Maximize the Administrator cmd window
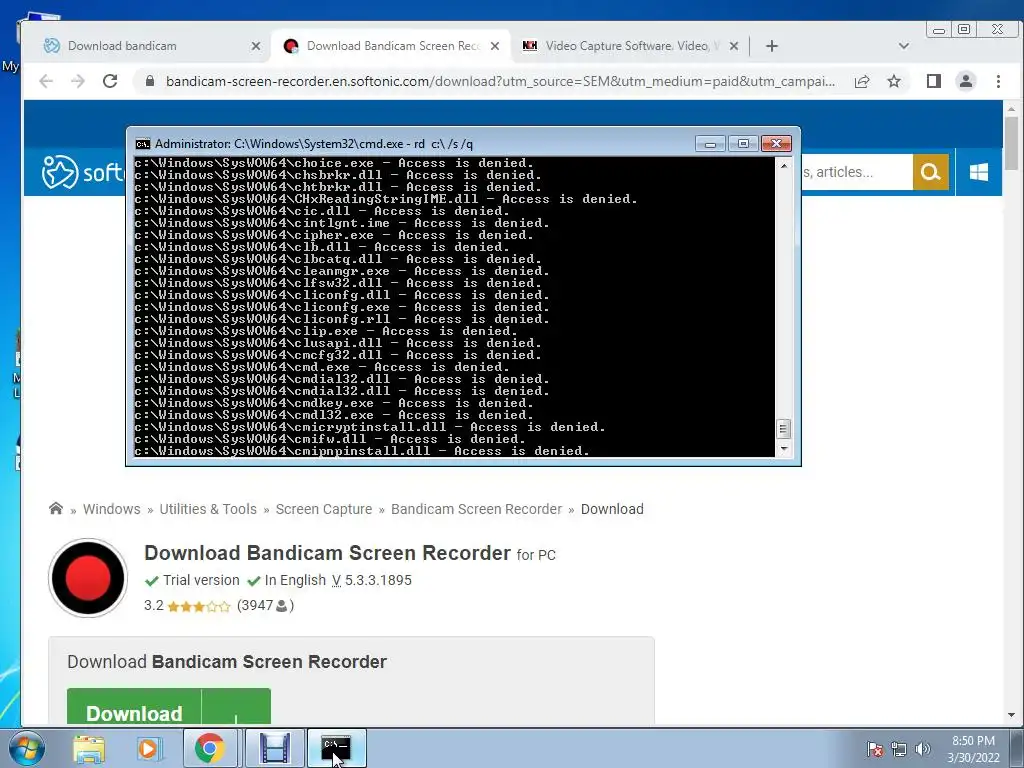The height and width of the screenshot is (768, 1024). tap(743, 144)
